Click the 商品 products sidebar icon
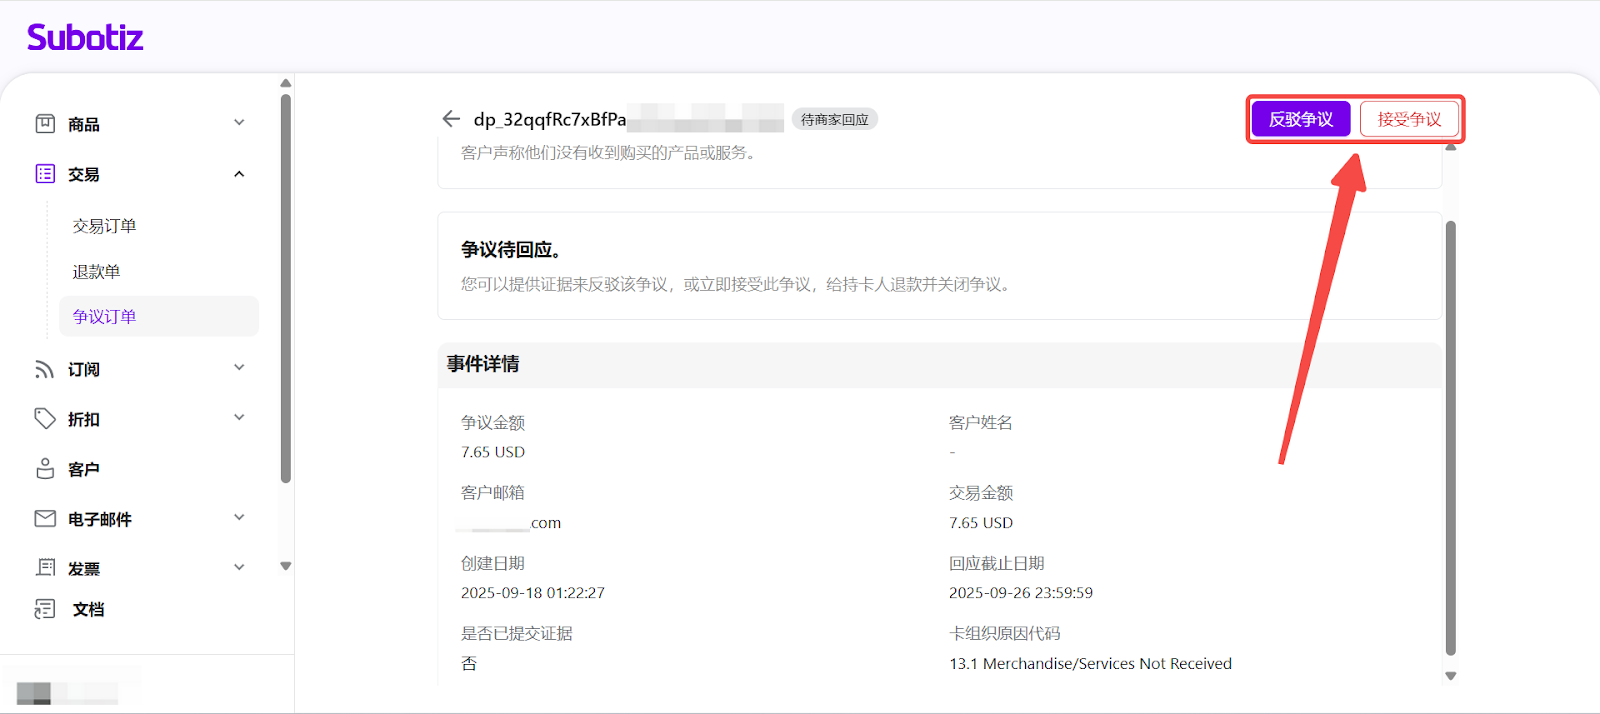Screen dimensions: 1600x714 (x=45, y=124)
